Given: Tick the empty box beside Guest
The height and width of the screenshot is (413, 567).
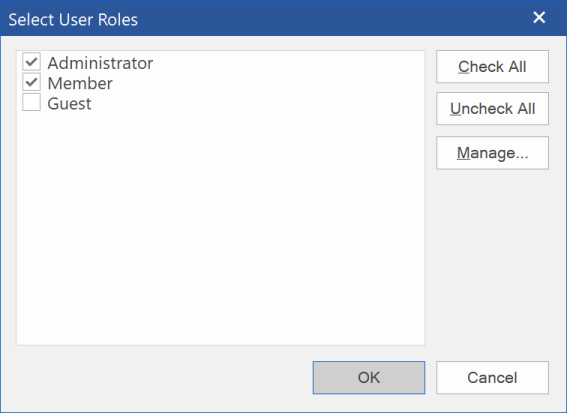Looking at the screenshot, I should (x=31, y=102).
